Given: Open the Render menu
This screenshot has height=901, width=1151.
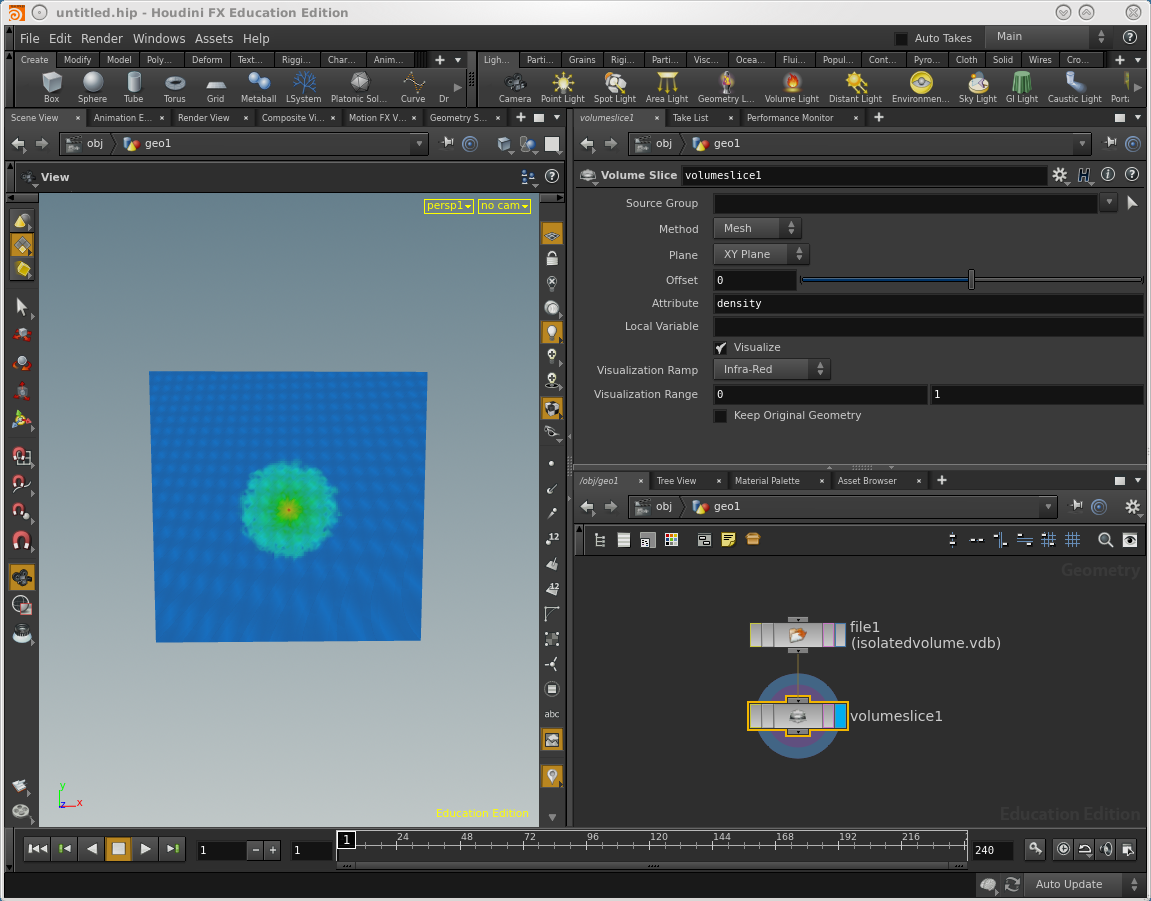Looking at the screenshot, I should 102,38.
